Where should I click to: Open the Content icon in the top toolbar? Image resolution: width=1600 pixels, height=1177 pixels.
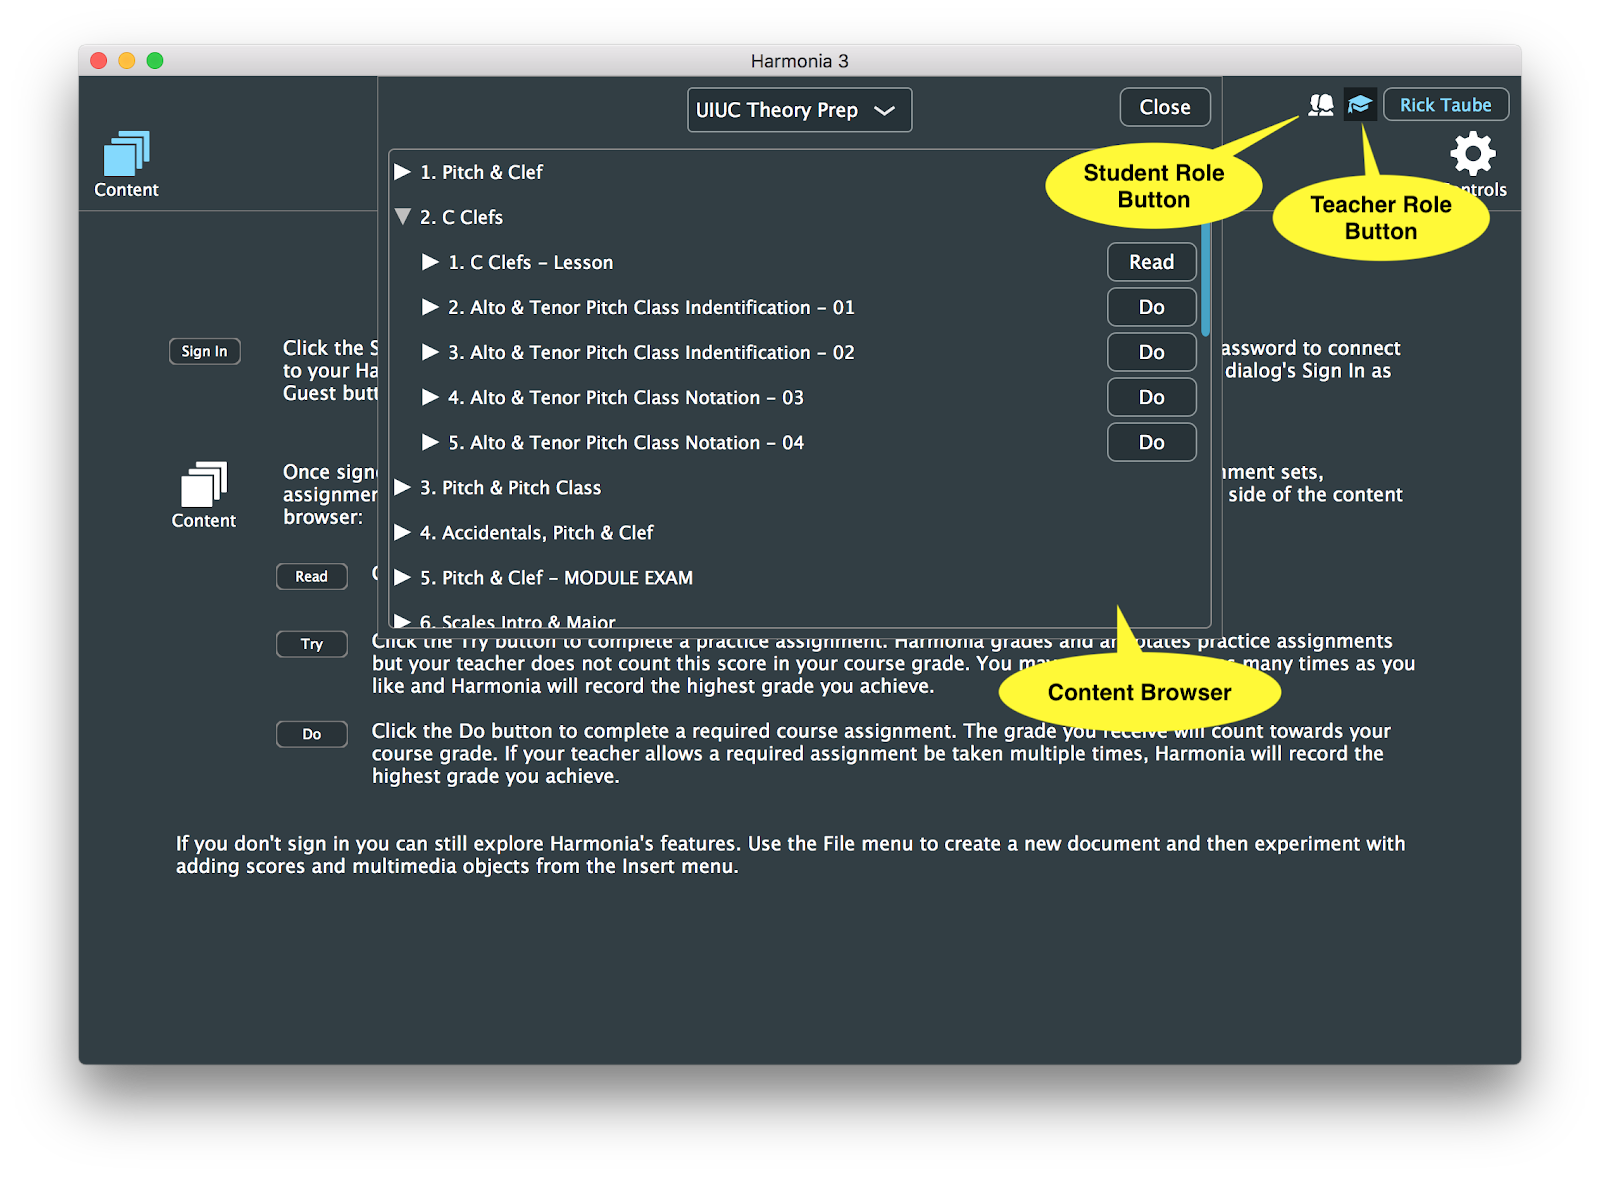tap(126, 164)
